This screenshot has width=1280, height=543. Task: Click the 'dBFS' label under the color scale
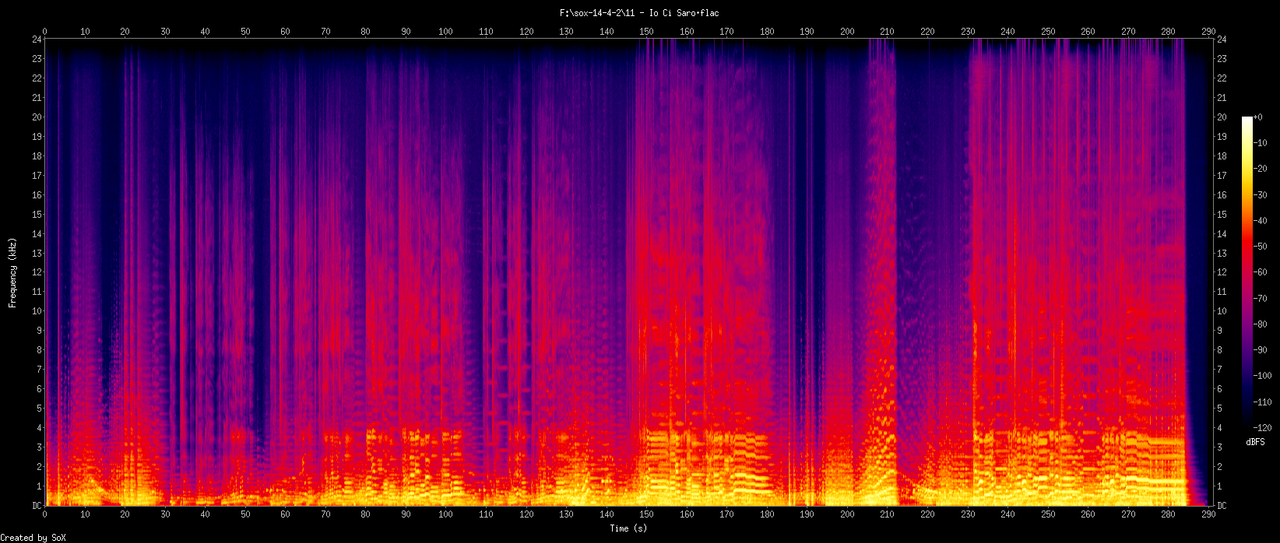[x=1256, y=441]
